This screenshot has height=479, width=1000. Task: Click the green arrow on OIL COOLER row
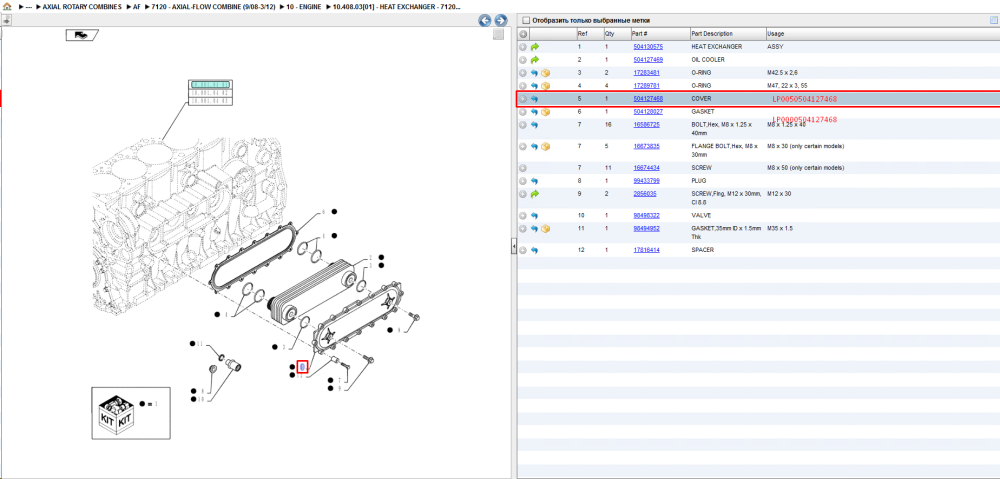534,59
